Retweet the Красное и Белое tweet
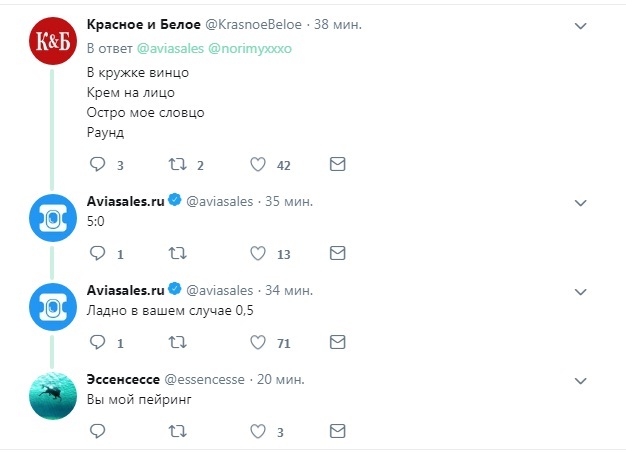Viewport: 626px width, 452px height. (x=178, y=164)
